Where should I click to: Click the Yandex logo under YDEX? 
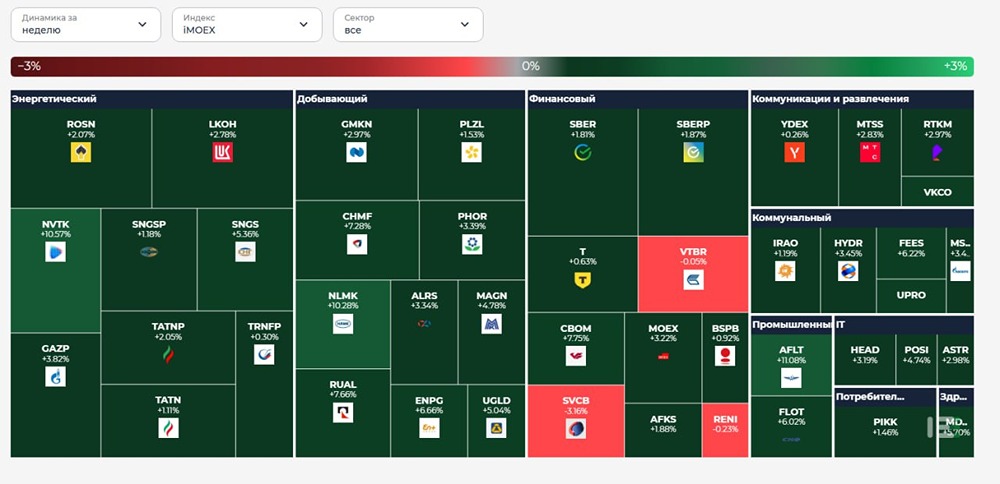tap(795, 152)
